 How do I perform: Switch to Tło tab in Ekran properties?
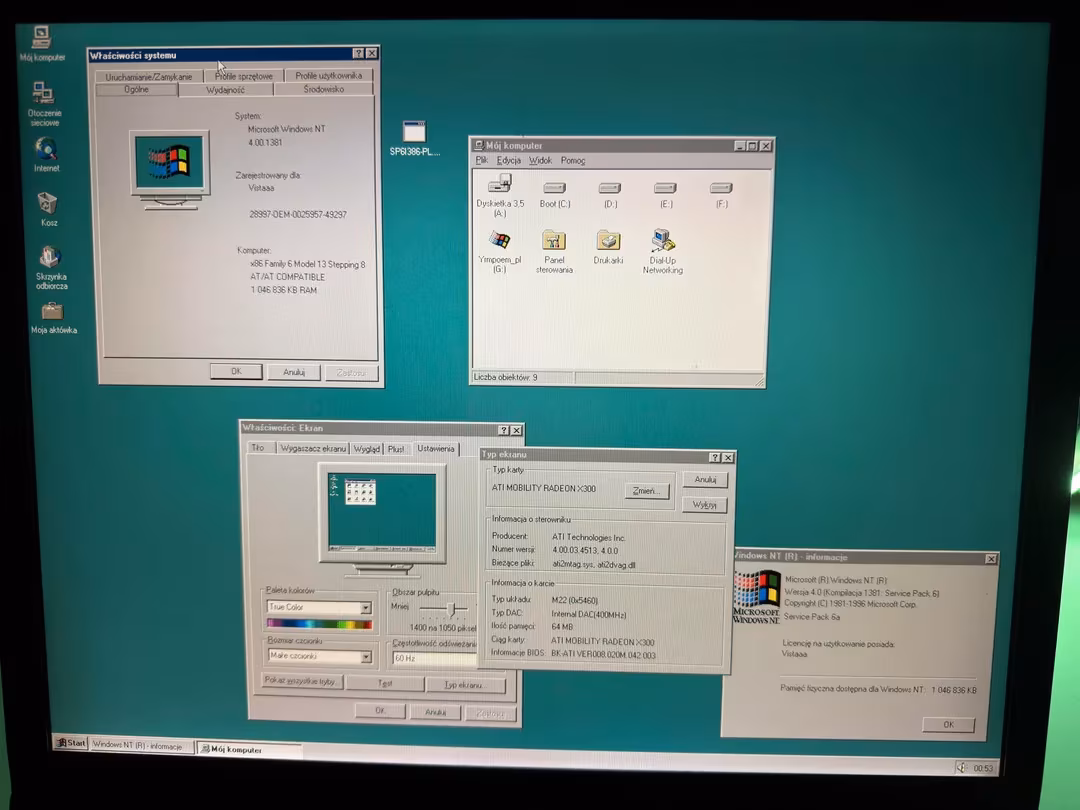pyautogui.click(x=258, y=448)
